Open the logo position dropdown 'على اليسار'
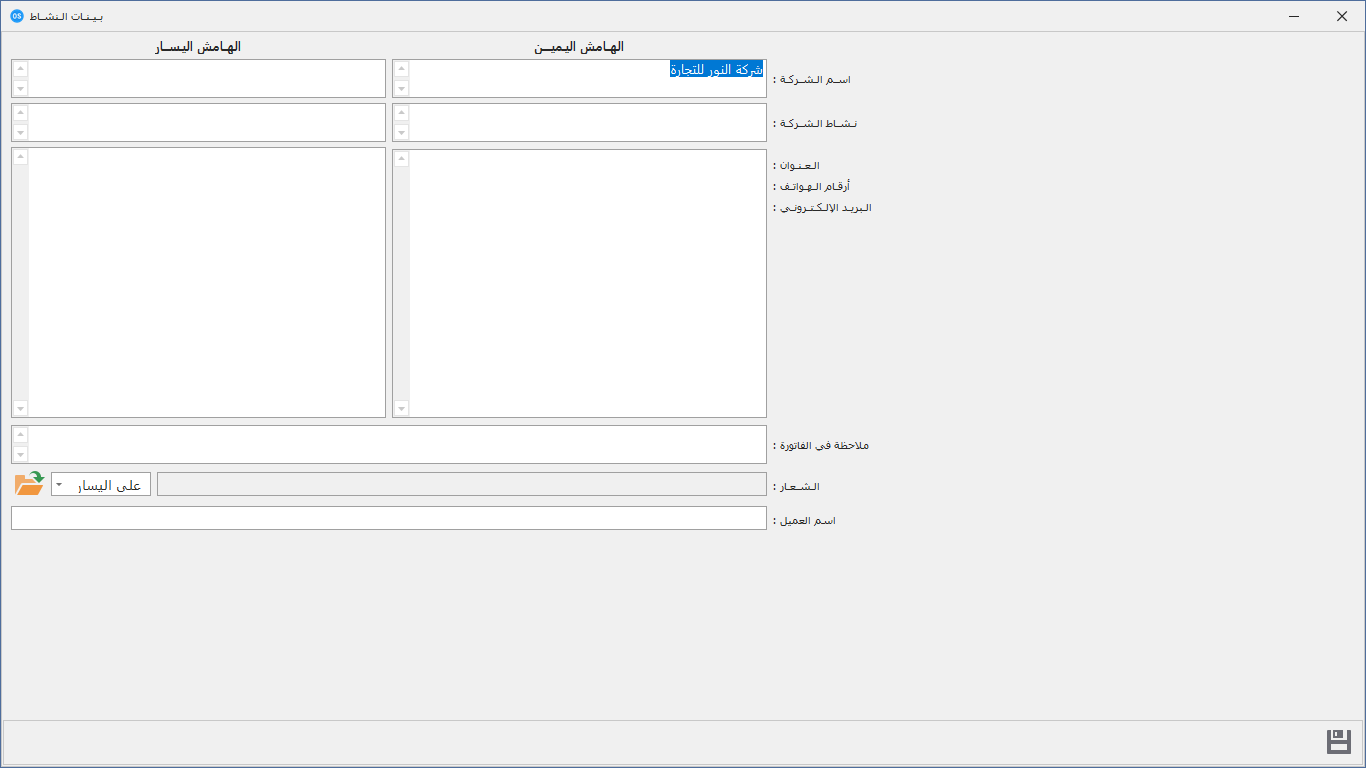Screen dimensions: 1366x768 coord(101,485)
